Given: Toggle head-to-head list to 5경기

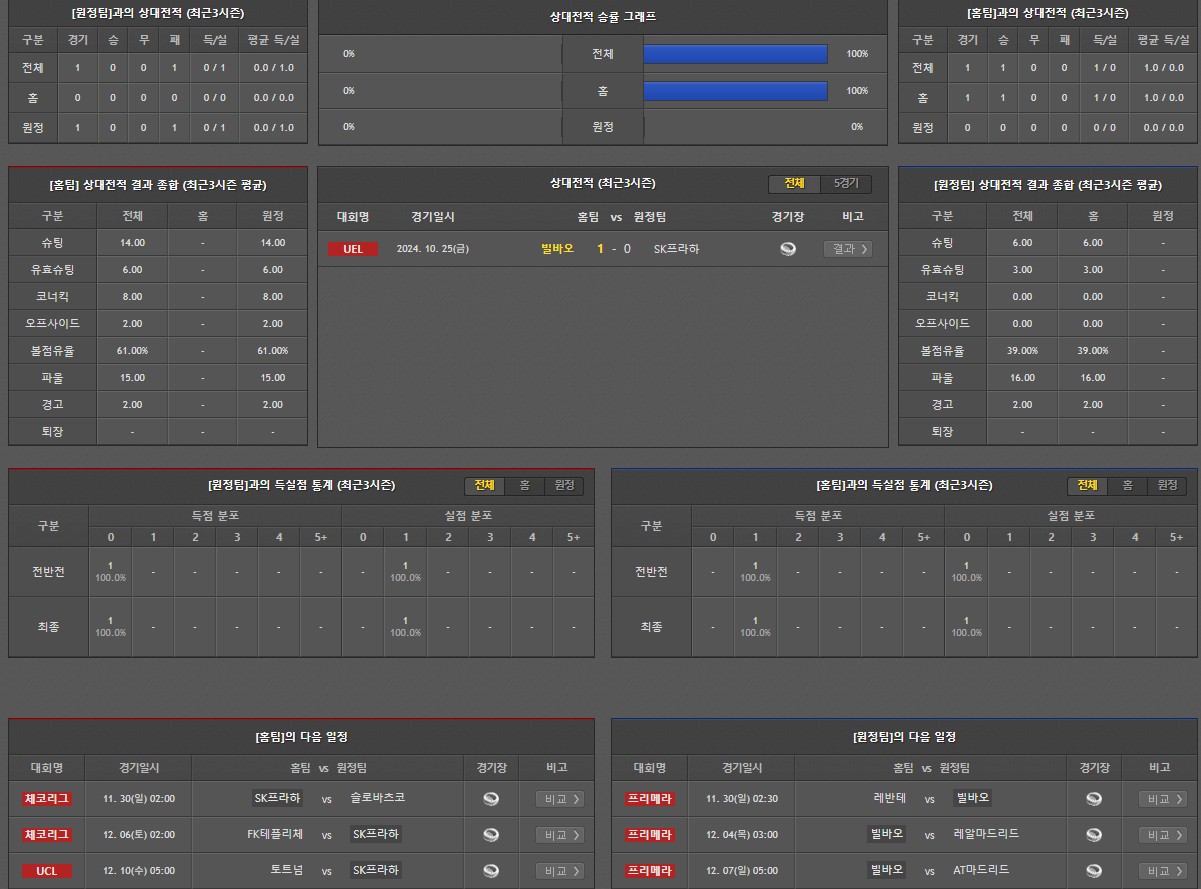Looking at the screenshot, I should (x=846, y=184).
